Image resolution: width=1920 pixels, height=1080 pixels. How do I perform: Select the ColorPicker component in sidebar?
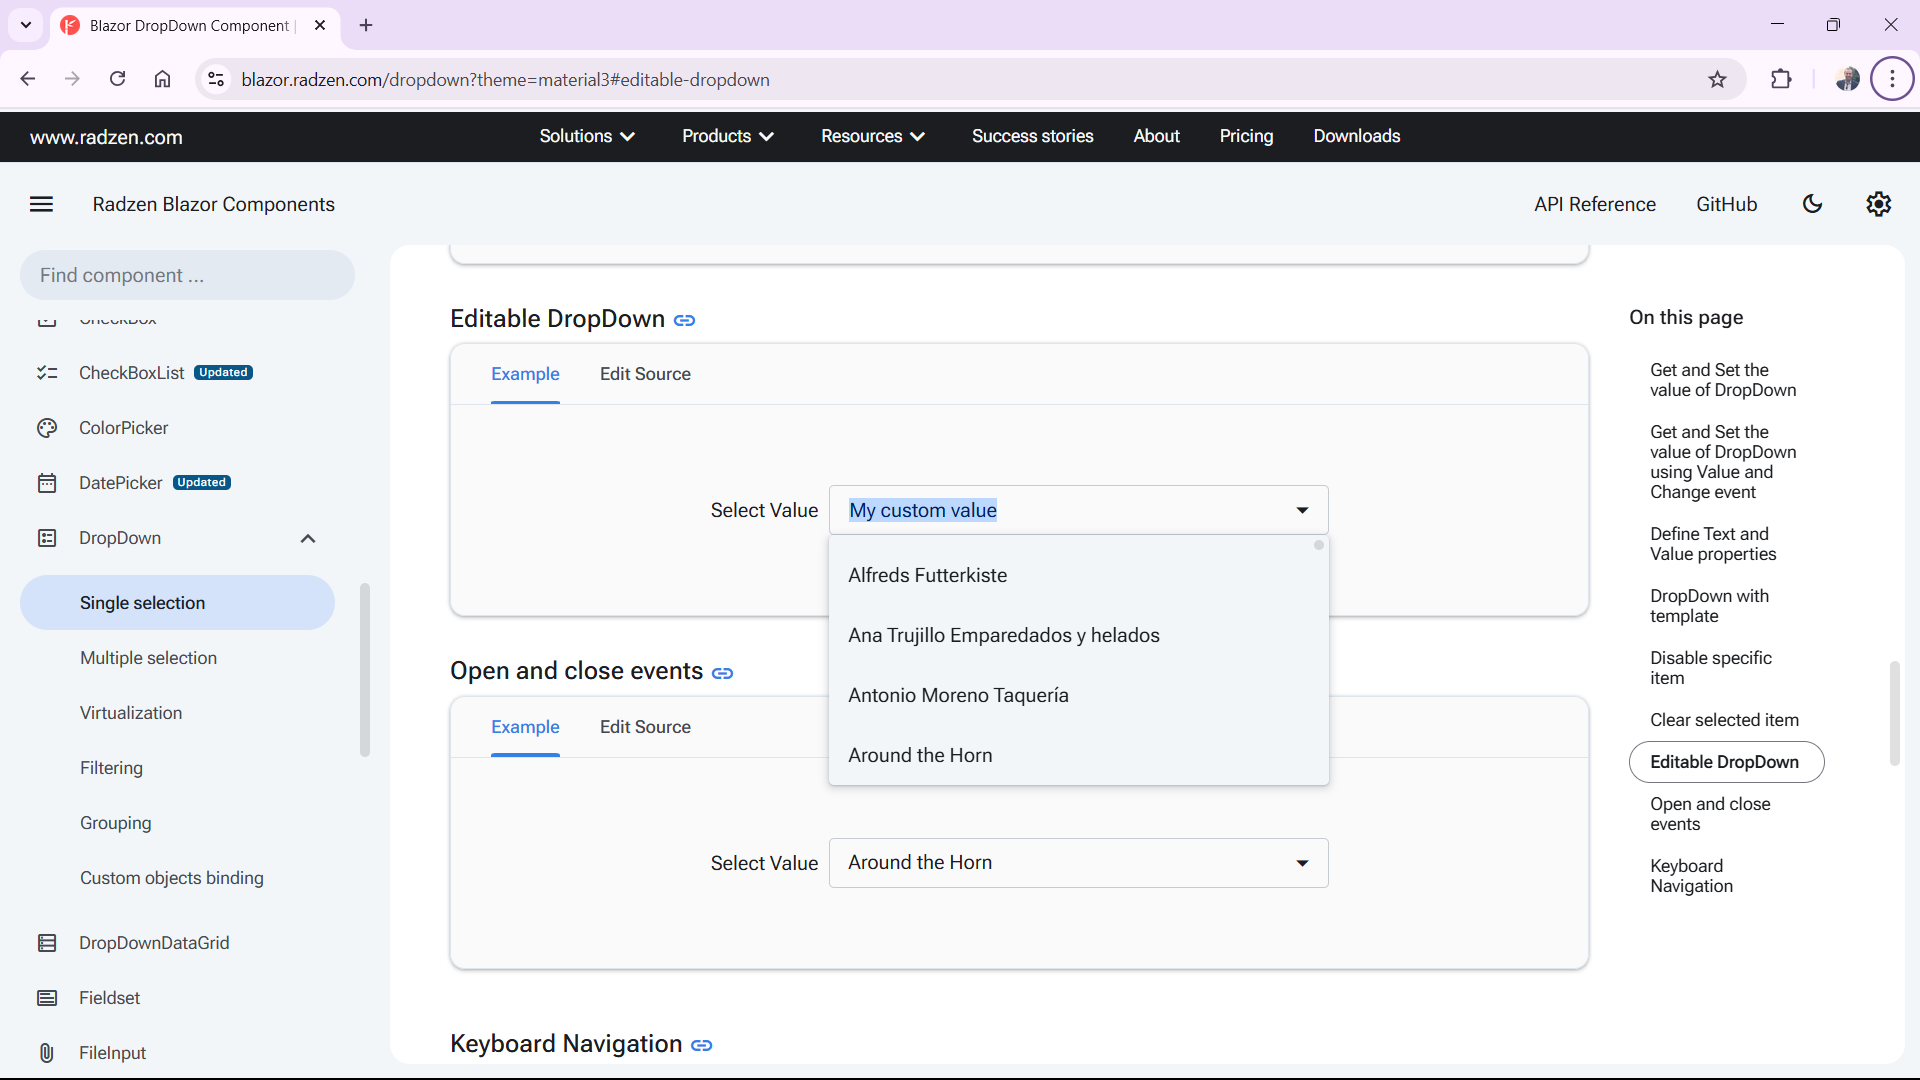coord(123,428)
